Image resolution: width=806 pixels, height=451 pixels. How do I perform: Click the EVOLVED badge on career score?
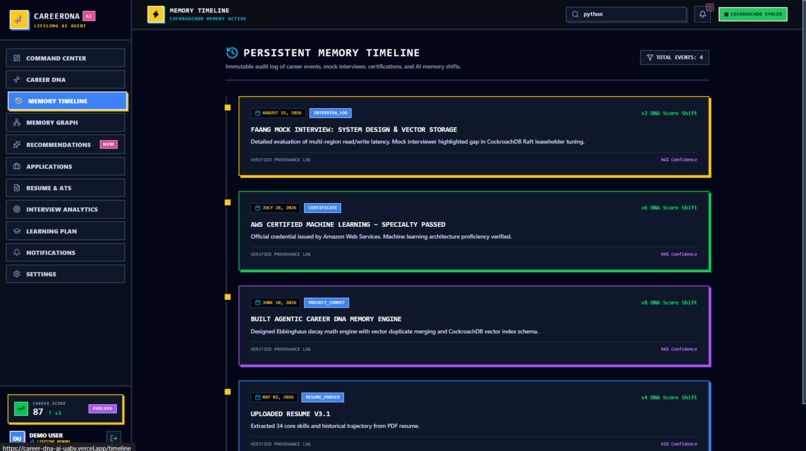102,409
